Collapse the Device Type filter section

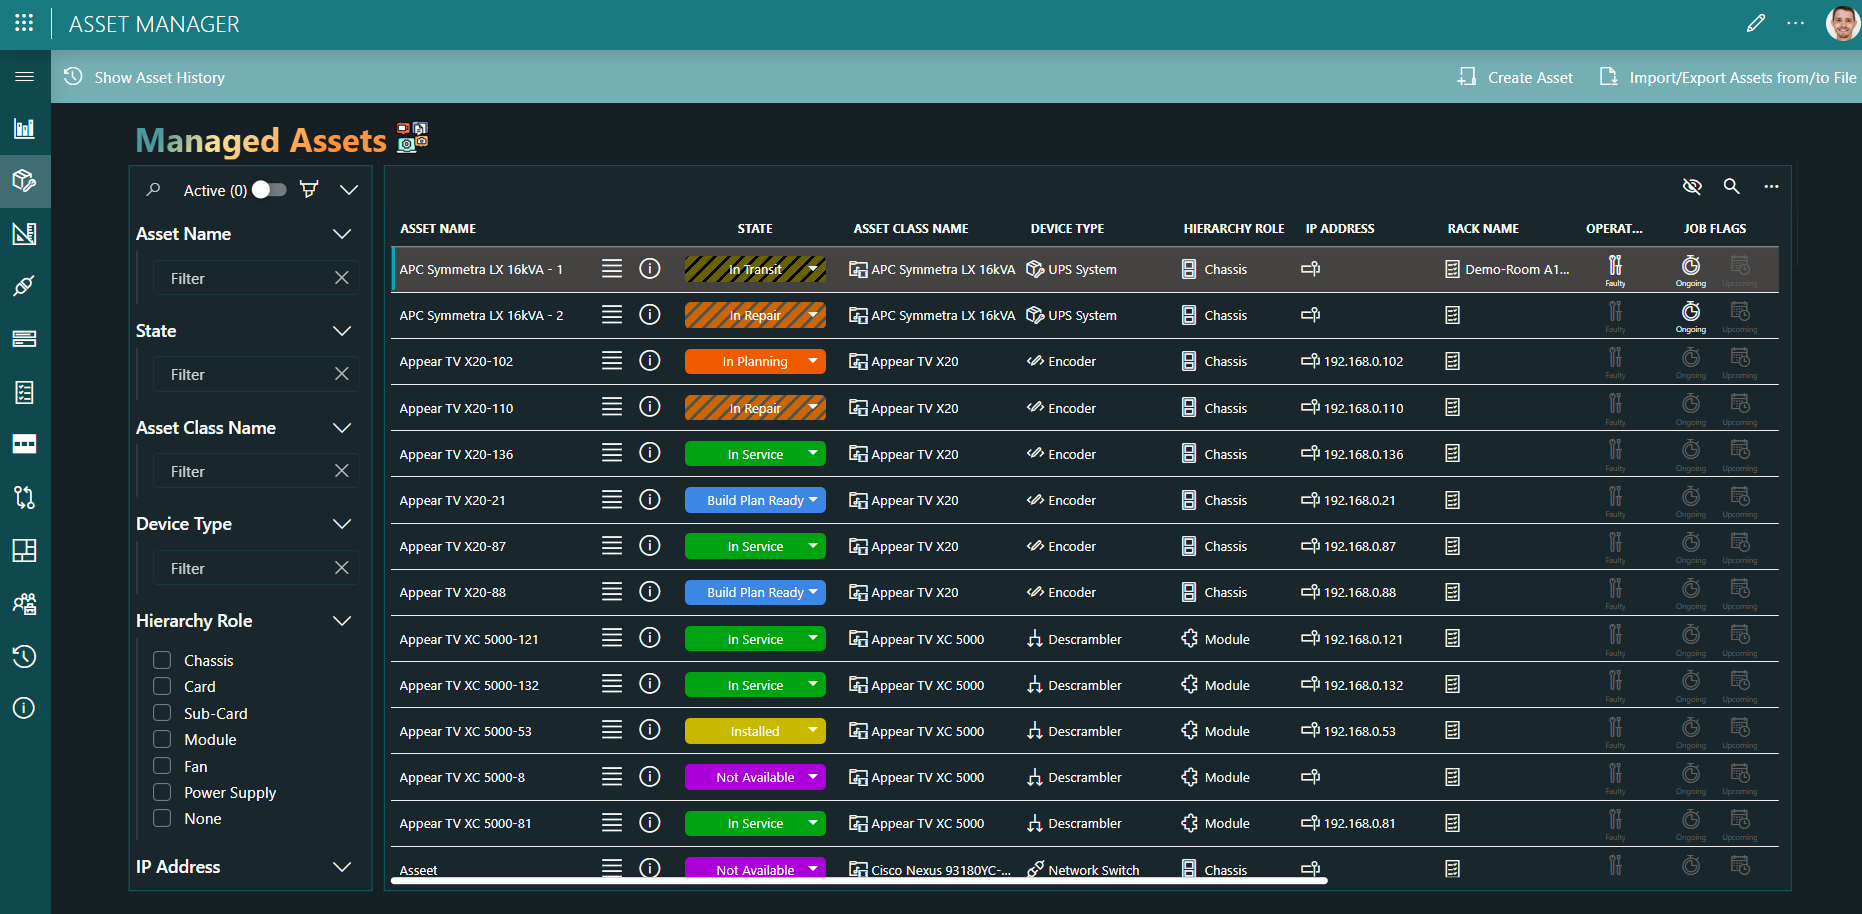tap(343, 524)
